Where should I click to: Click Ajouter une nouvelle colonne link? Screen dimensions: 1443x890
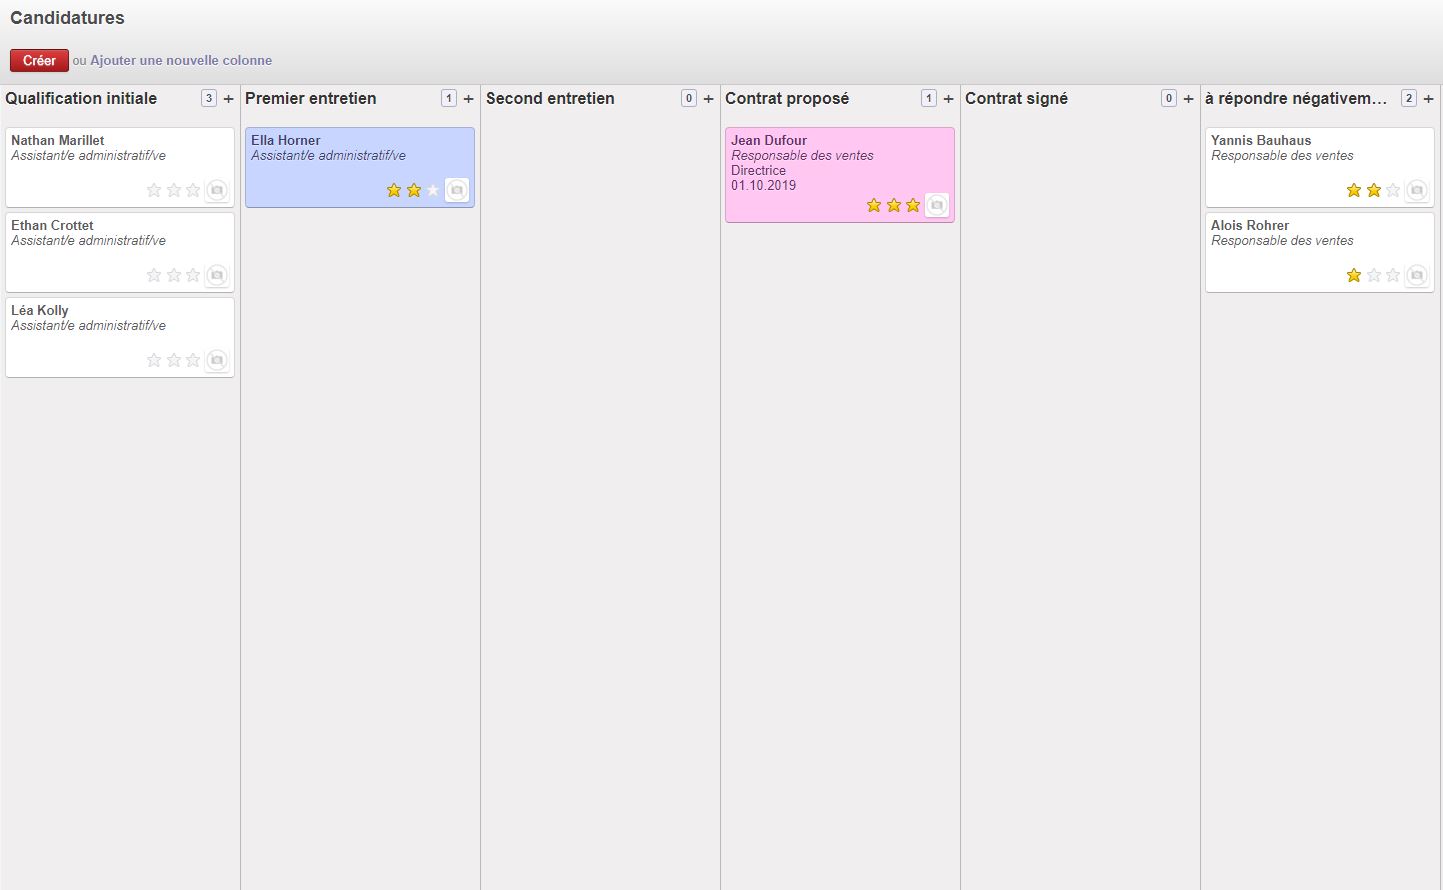tap(181, 60)
